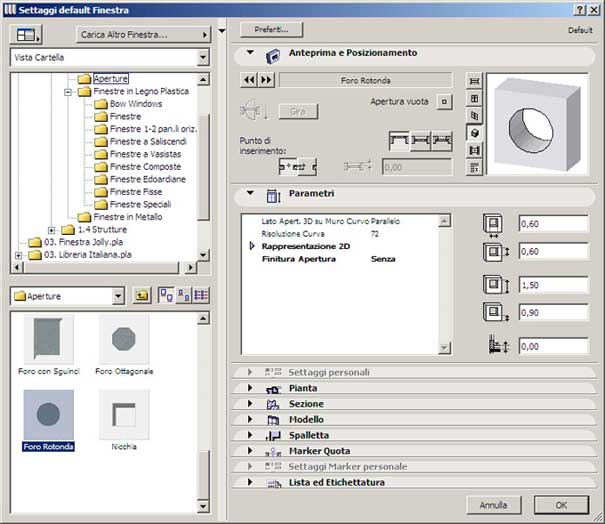This screenshot has width=605, height=524.
Task: Click the previous library part arrow button
Action: 249,81
